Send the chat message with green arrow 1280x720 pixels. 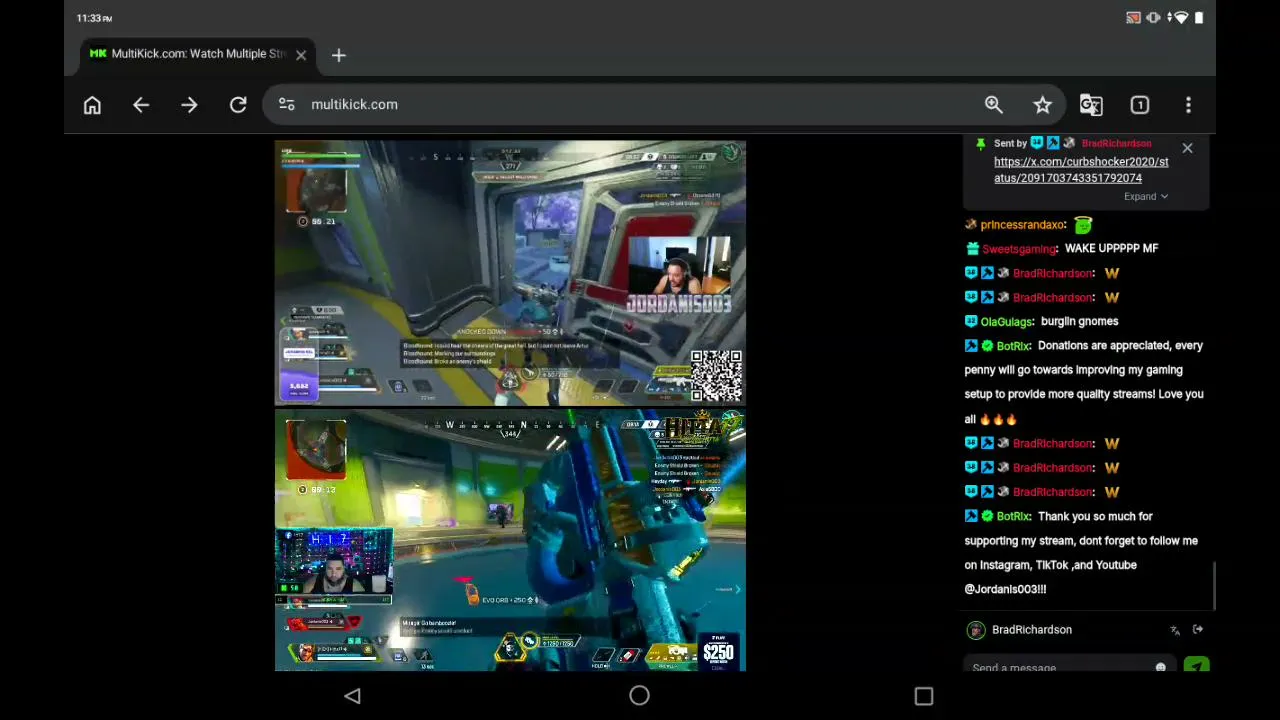1197,665
